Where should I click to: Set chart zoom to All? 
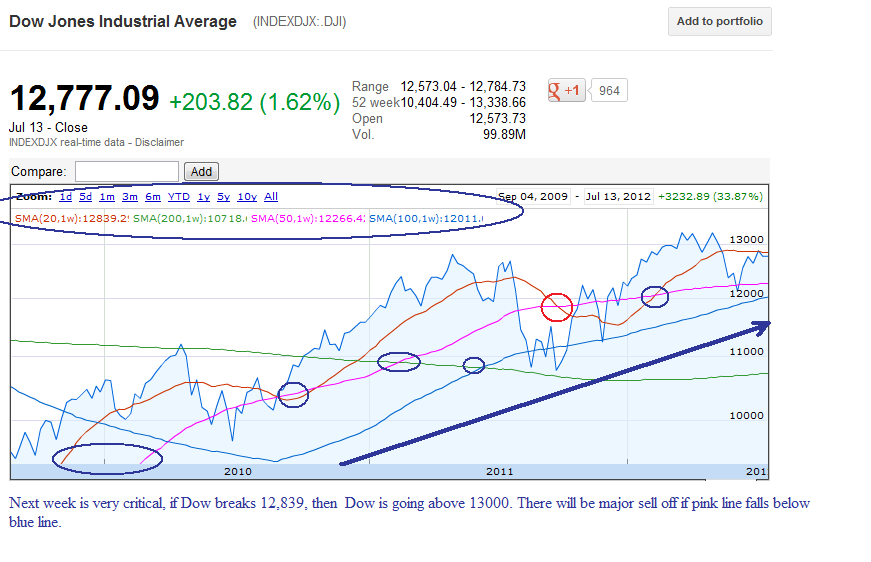coord(271,197)
